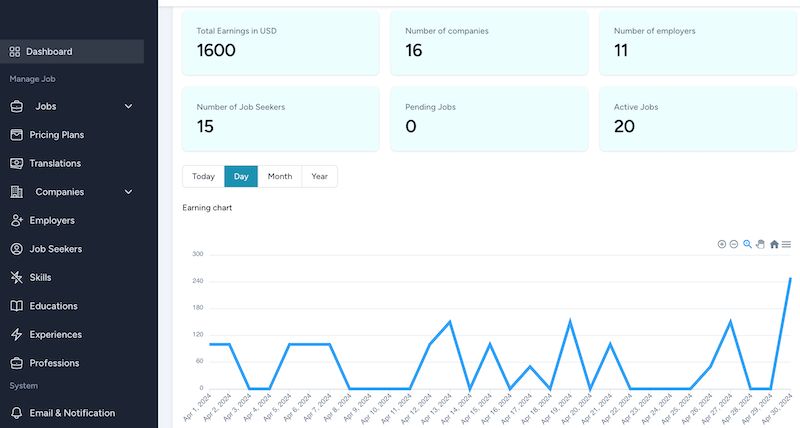Click the Skills icon
The width and height of the screenshot is (800, 428).
pyautogui.click(x=16, y=278)
